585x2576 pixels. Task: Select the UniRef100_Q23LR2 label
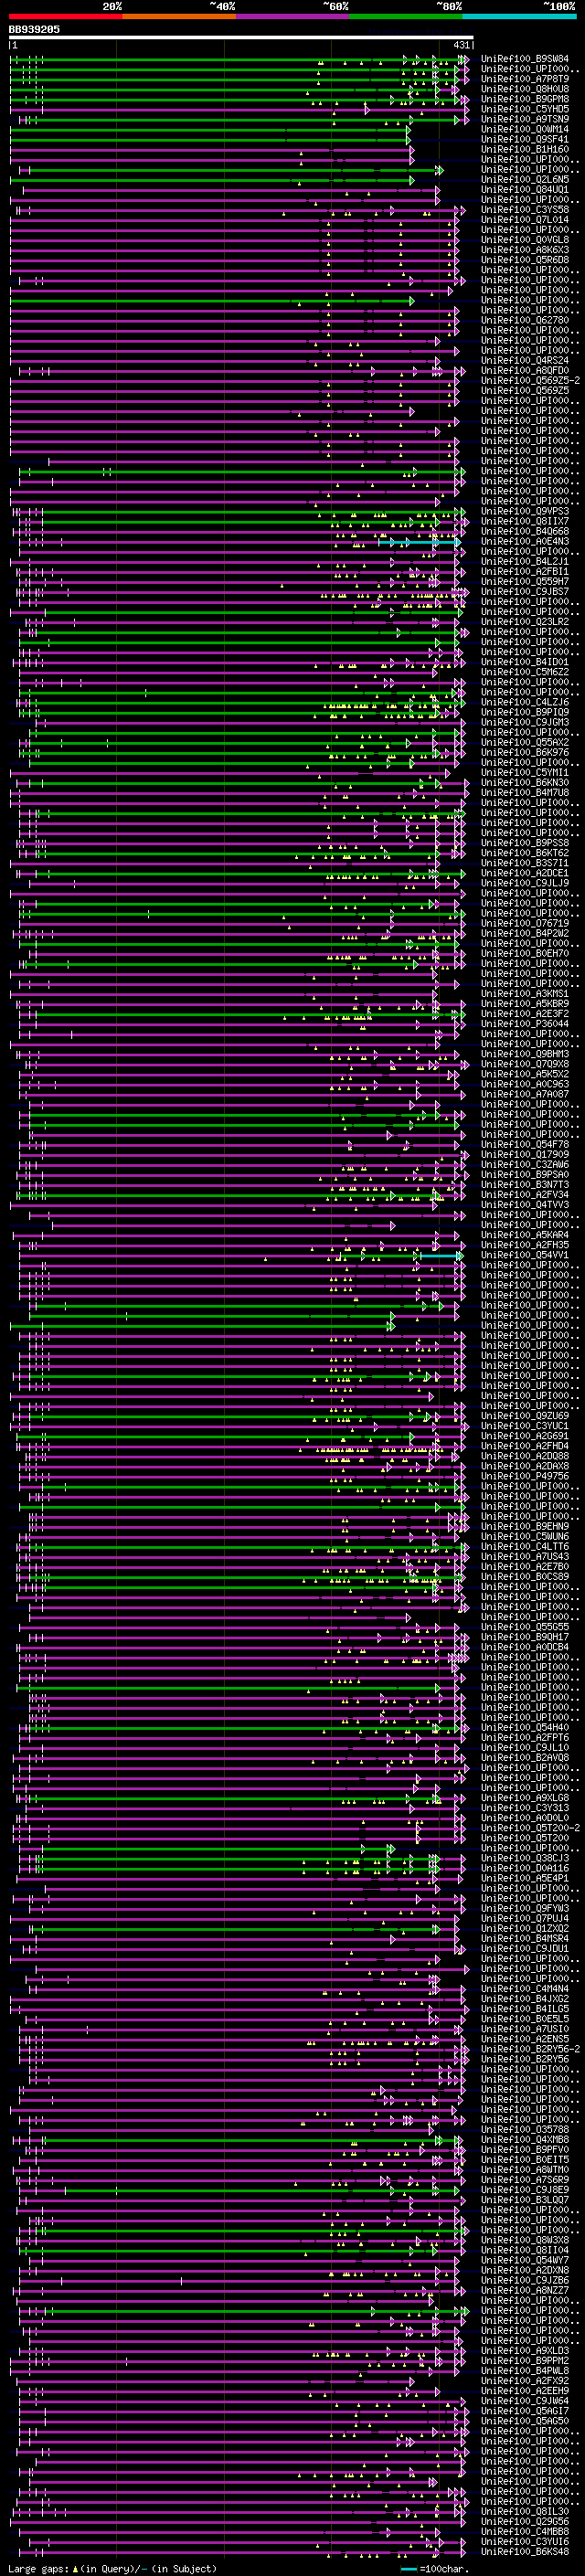[x=525, y=622]
